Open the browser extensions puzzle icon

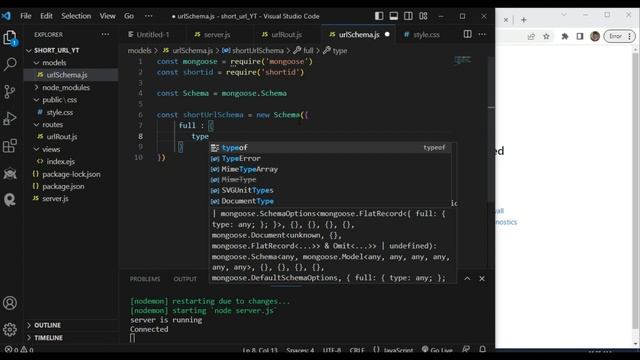565,36
